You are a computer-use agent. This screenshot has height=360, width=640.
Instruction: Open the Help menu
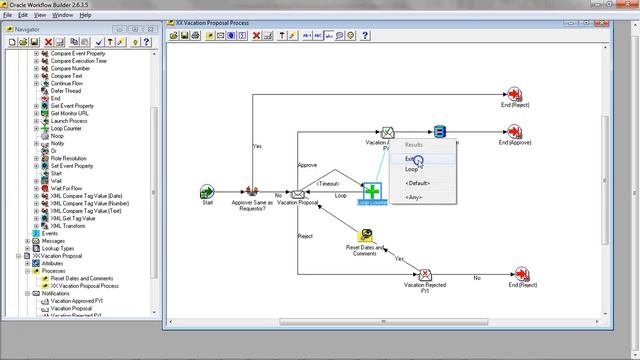(x=85, y=15)
